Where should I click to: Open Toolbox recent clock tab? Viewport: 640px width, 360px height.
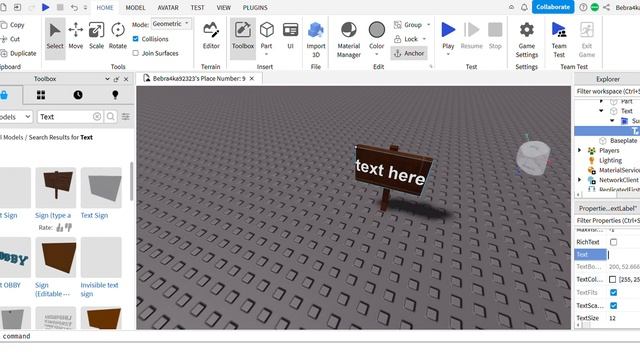point(78,95)
